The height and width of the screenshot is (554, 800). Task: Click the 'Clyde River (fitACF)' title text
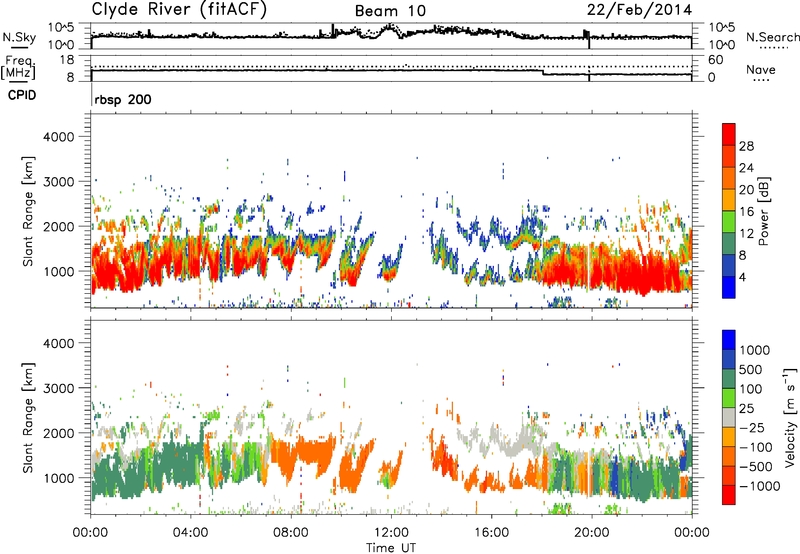click(x=179, y=9)
